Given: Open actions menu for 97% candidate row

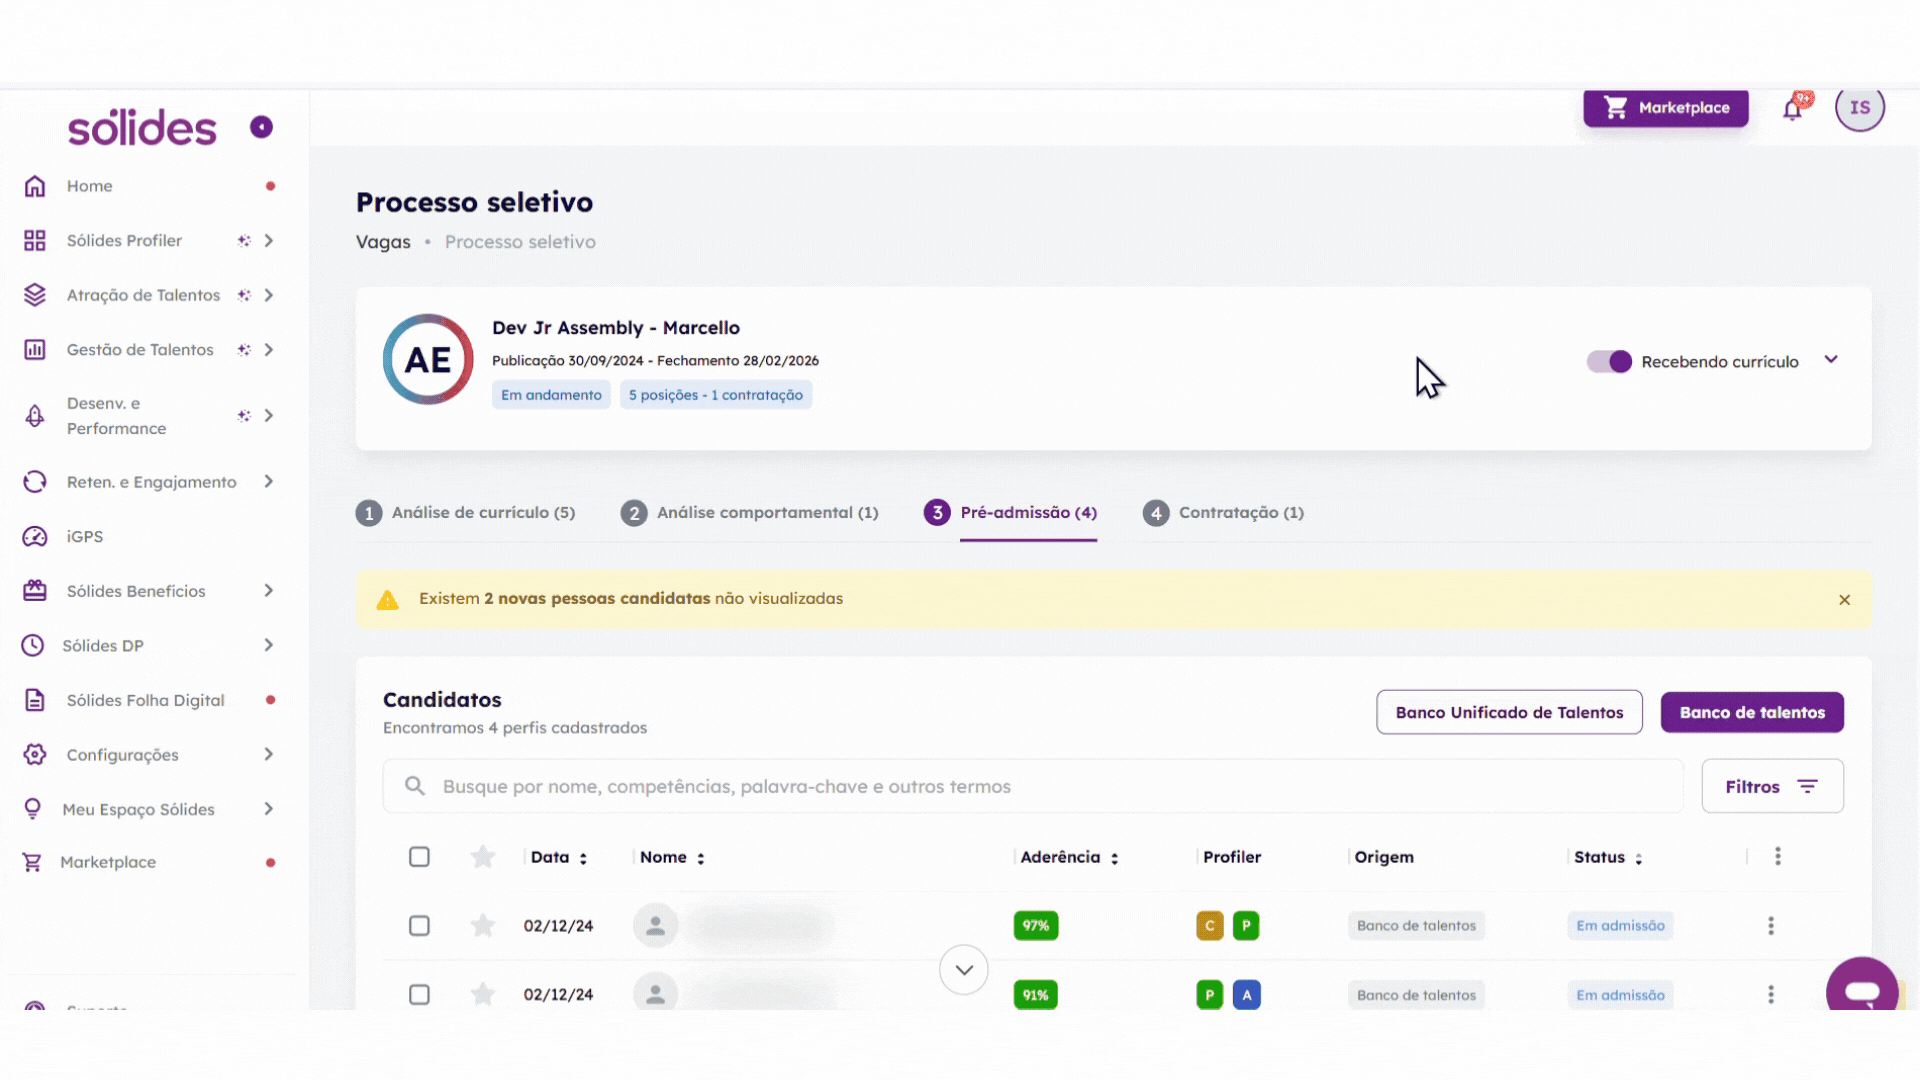Looking at the screenshot, I should [1771, 926].
